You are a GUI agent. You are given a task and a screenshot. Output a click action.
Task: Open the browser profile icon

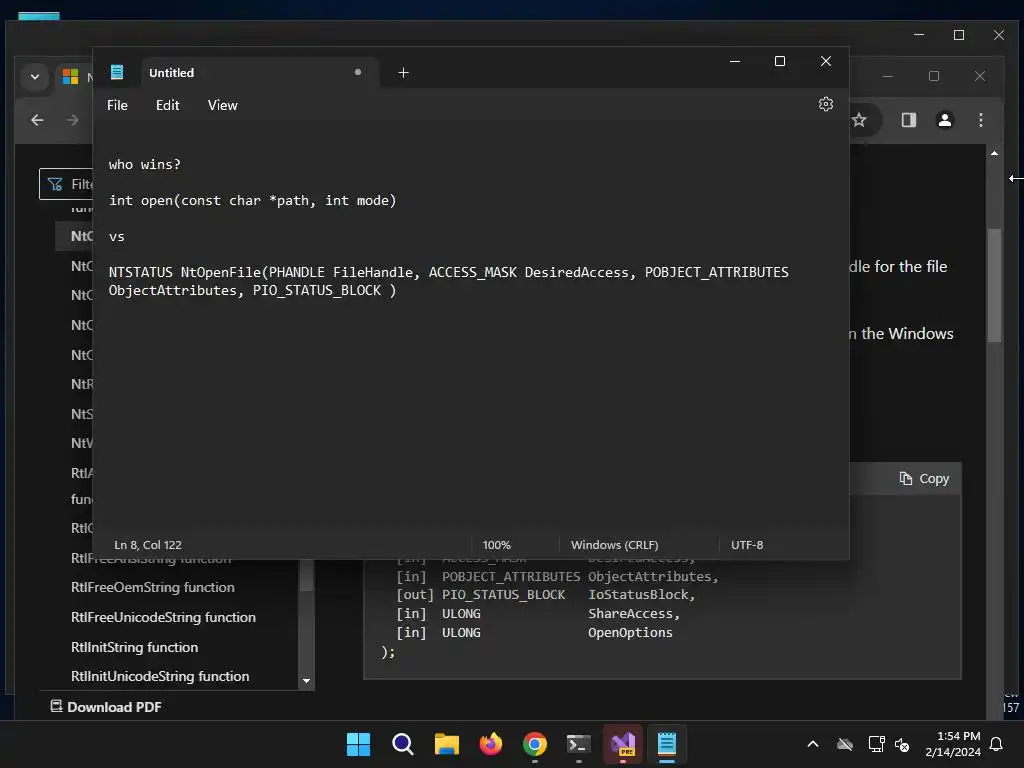tap(944, 120)
